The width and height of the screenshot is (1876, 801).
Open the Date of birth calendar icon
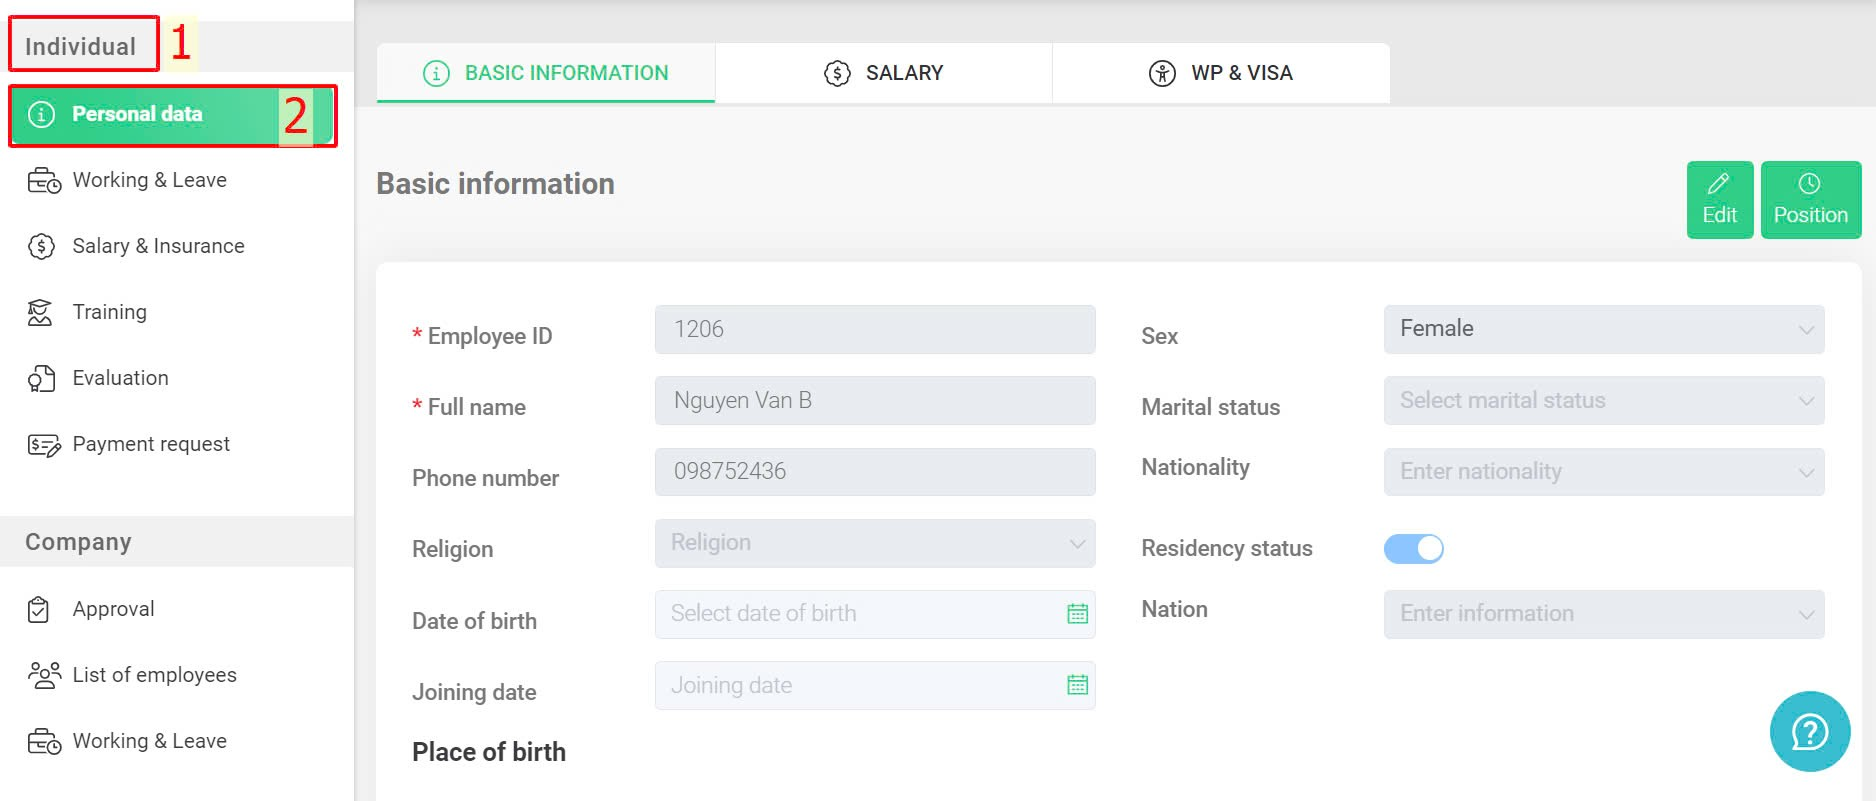point(1077,614)
